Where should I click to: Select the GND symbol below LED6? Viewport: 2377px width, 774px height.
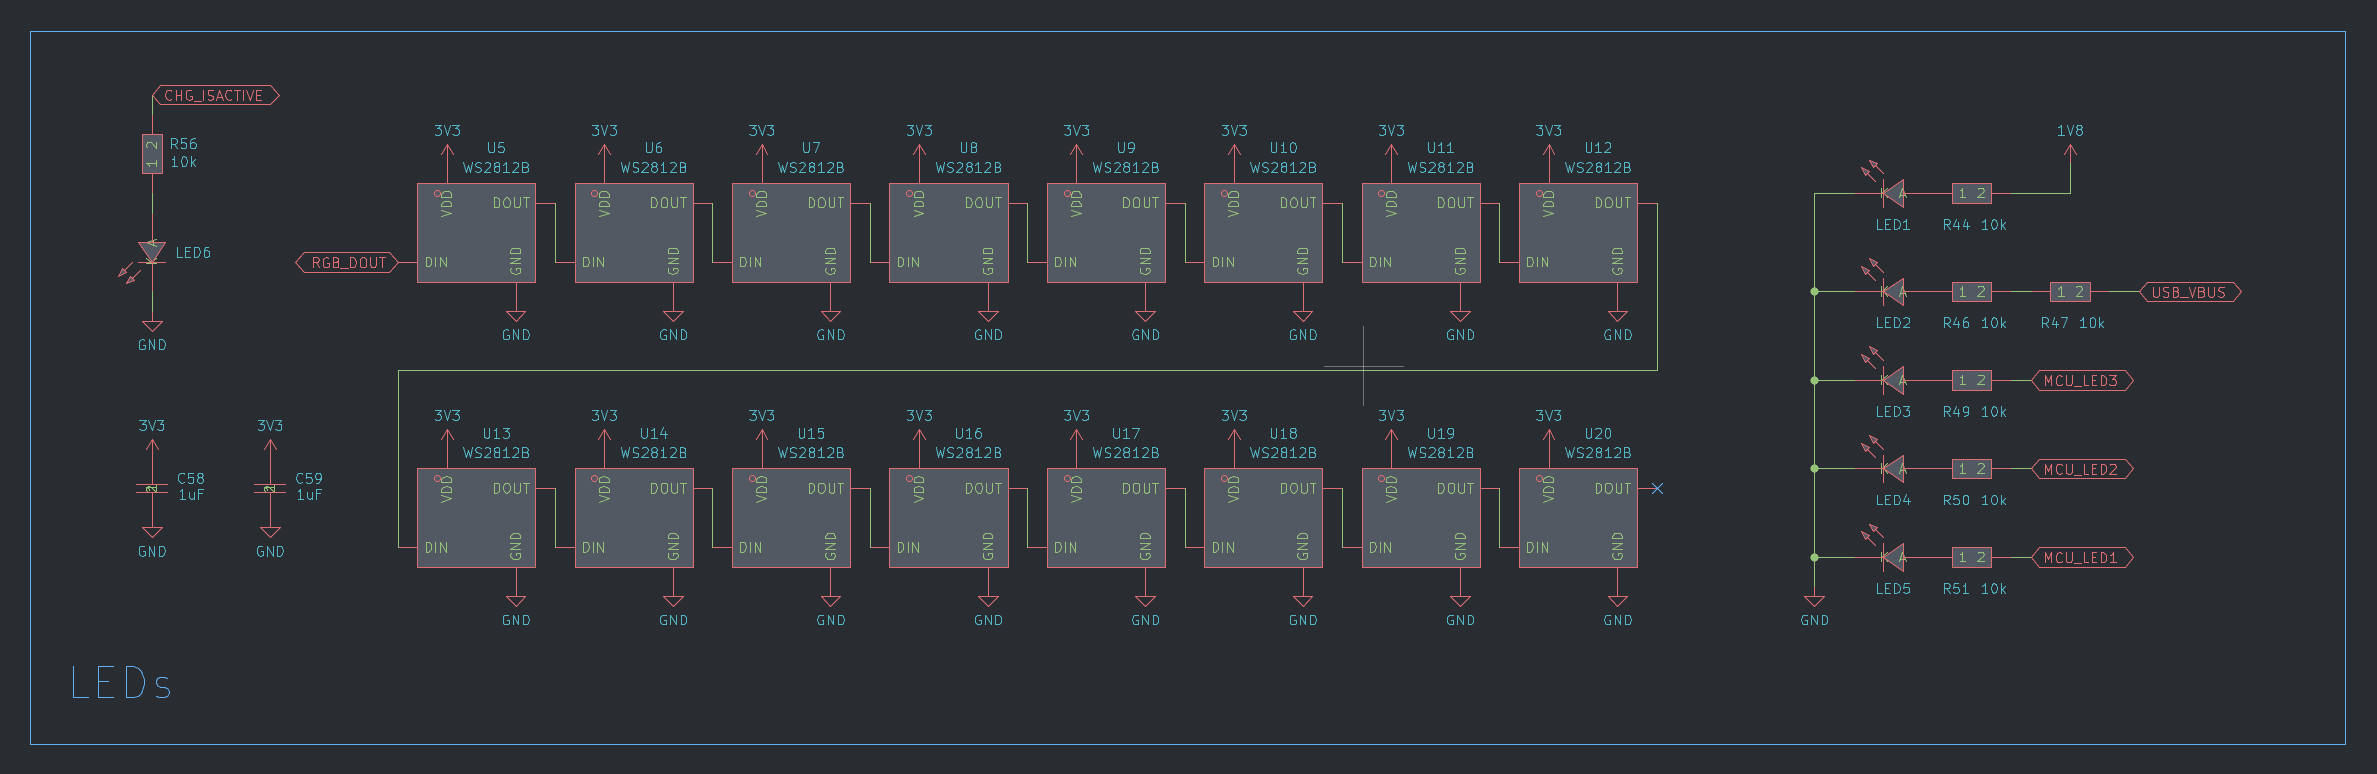click(152, 335)
